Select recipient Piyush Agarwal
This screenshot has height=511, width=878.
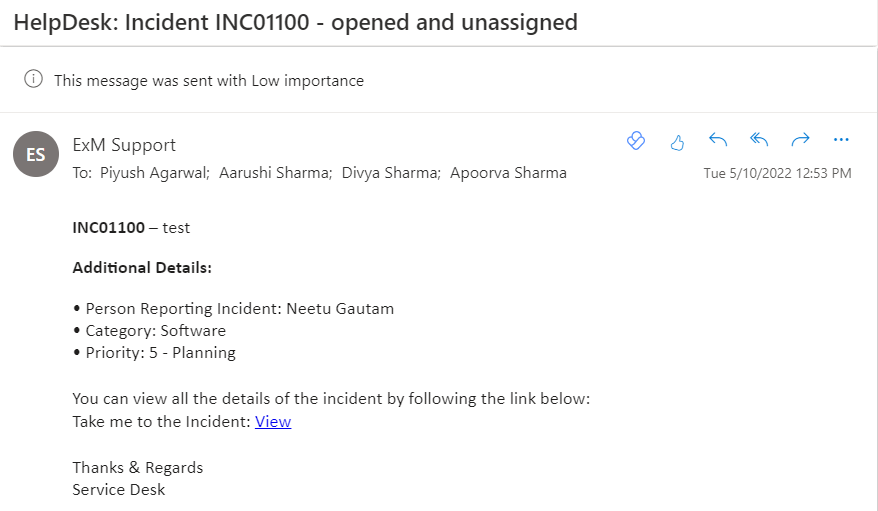tap(155, 173)
